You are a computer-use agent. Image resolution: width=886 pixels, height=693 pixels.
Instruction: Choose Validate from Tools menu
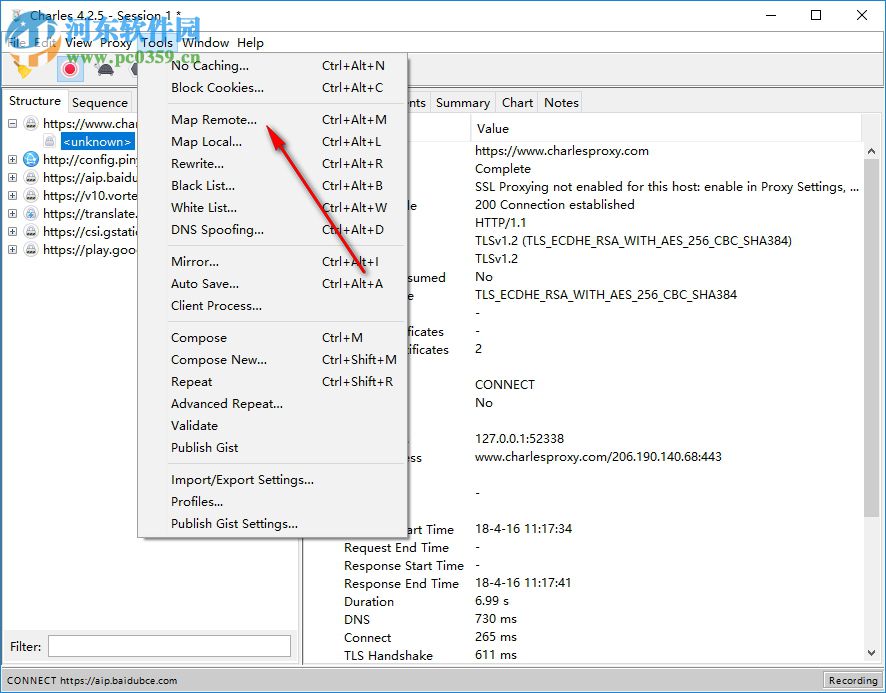272,426
